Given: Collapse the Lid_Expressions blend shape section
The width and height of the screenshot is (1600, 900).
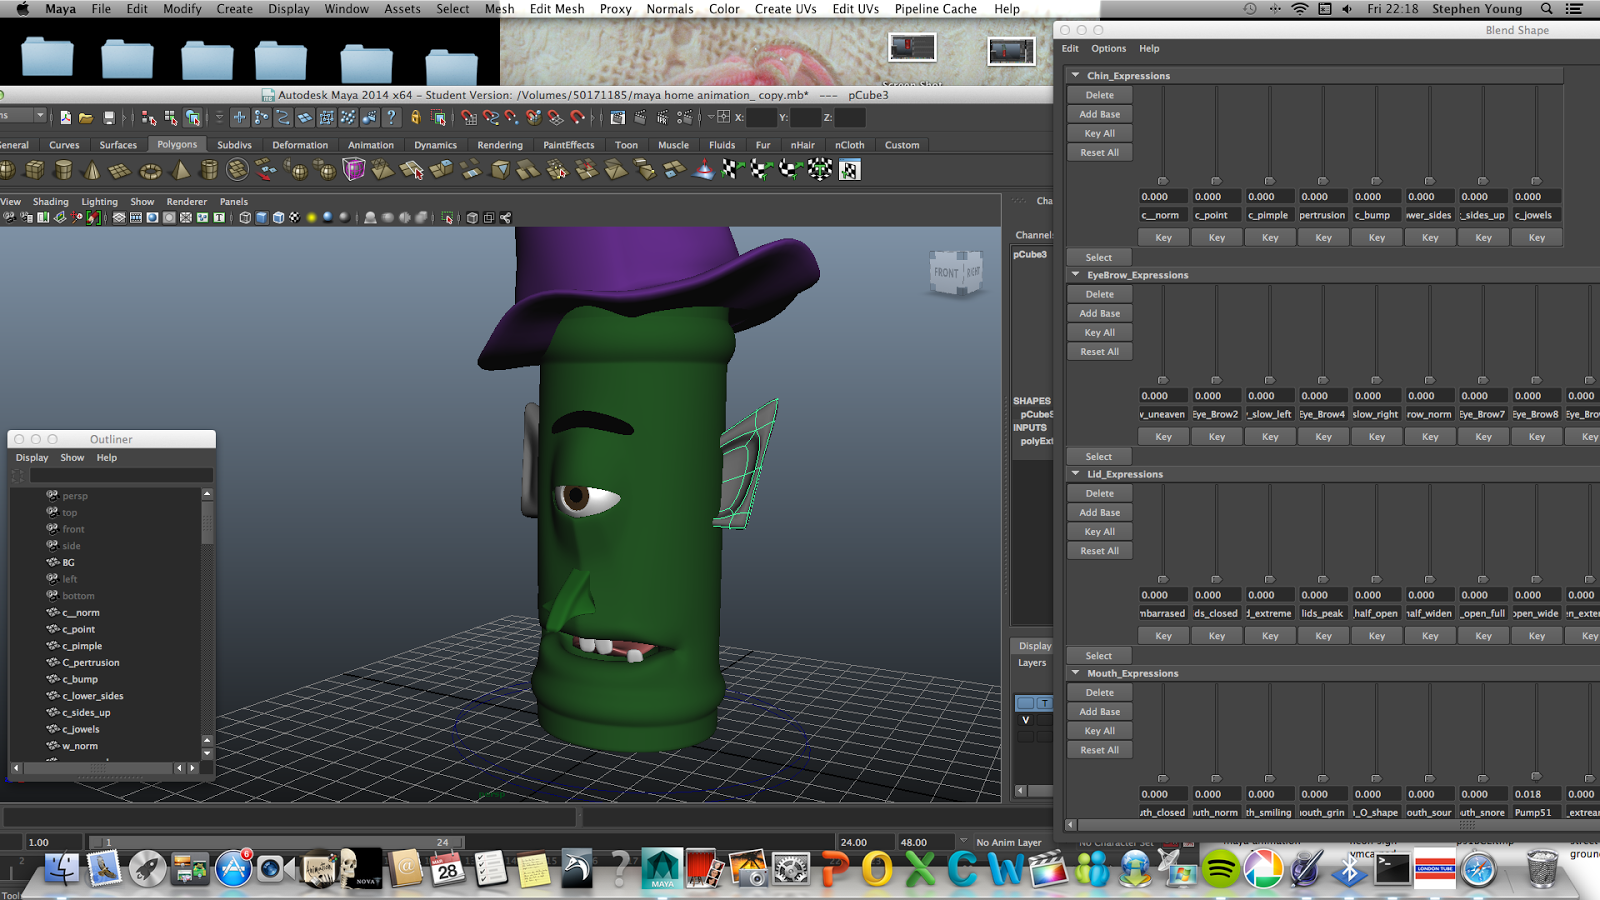Looking at the screenshot, I should point(1076,473).
